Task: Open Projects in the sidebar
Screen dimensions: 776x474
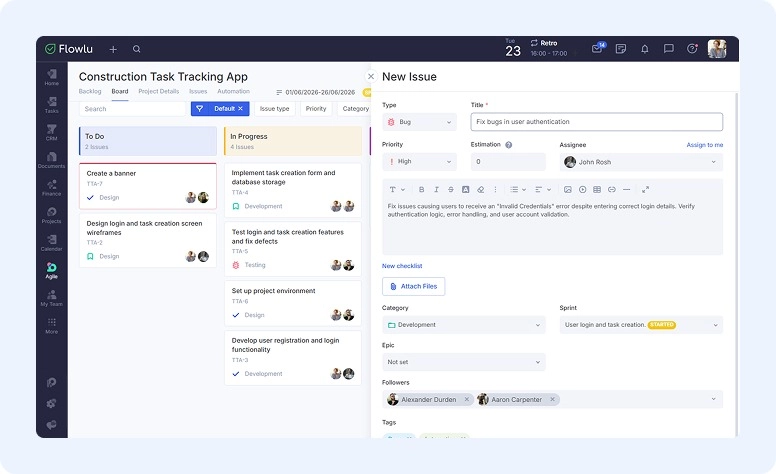Action: click(51, 215)
